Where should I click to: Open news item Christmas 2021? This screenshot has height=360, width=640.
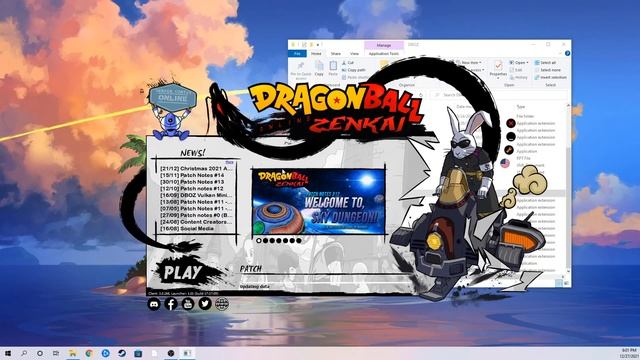click(196, 168)
